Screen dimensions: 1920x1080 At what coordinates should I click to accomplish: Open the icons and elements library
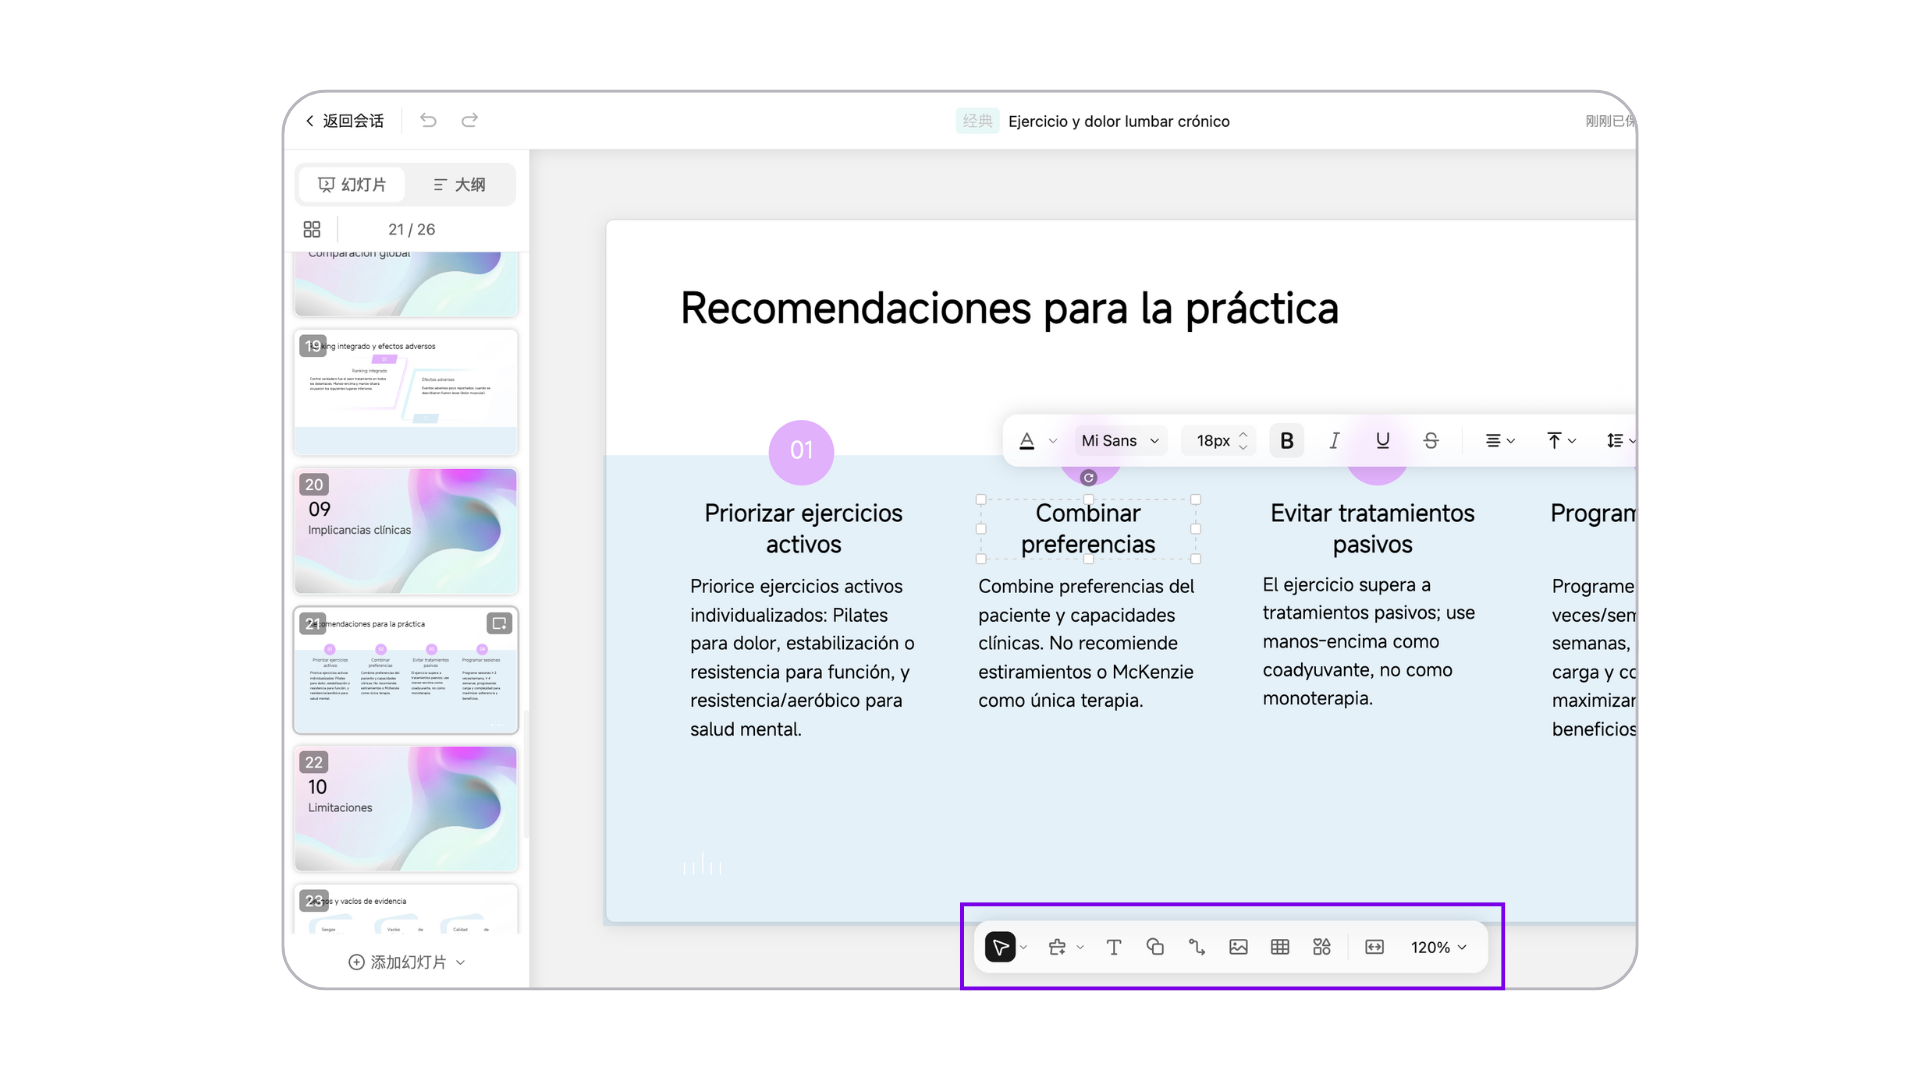pyautogui.click(x=1322, y=947)
